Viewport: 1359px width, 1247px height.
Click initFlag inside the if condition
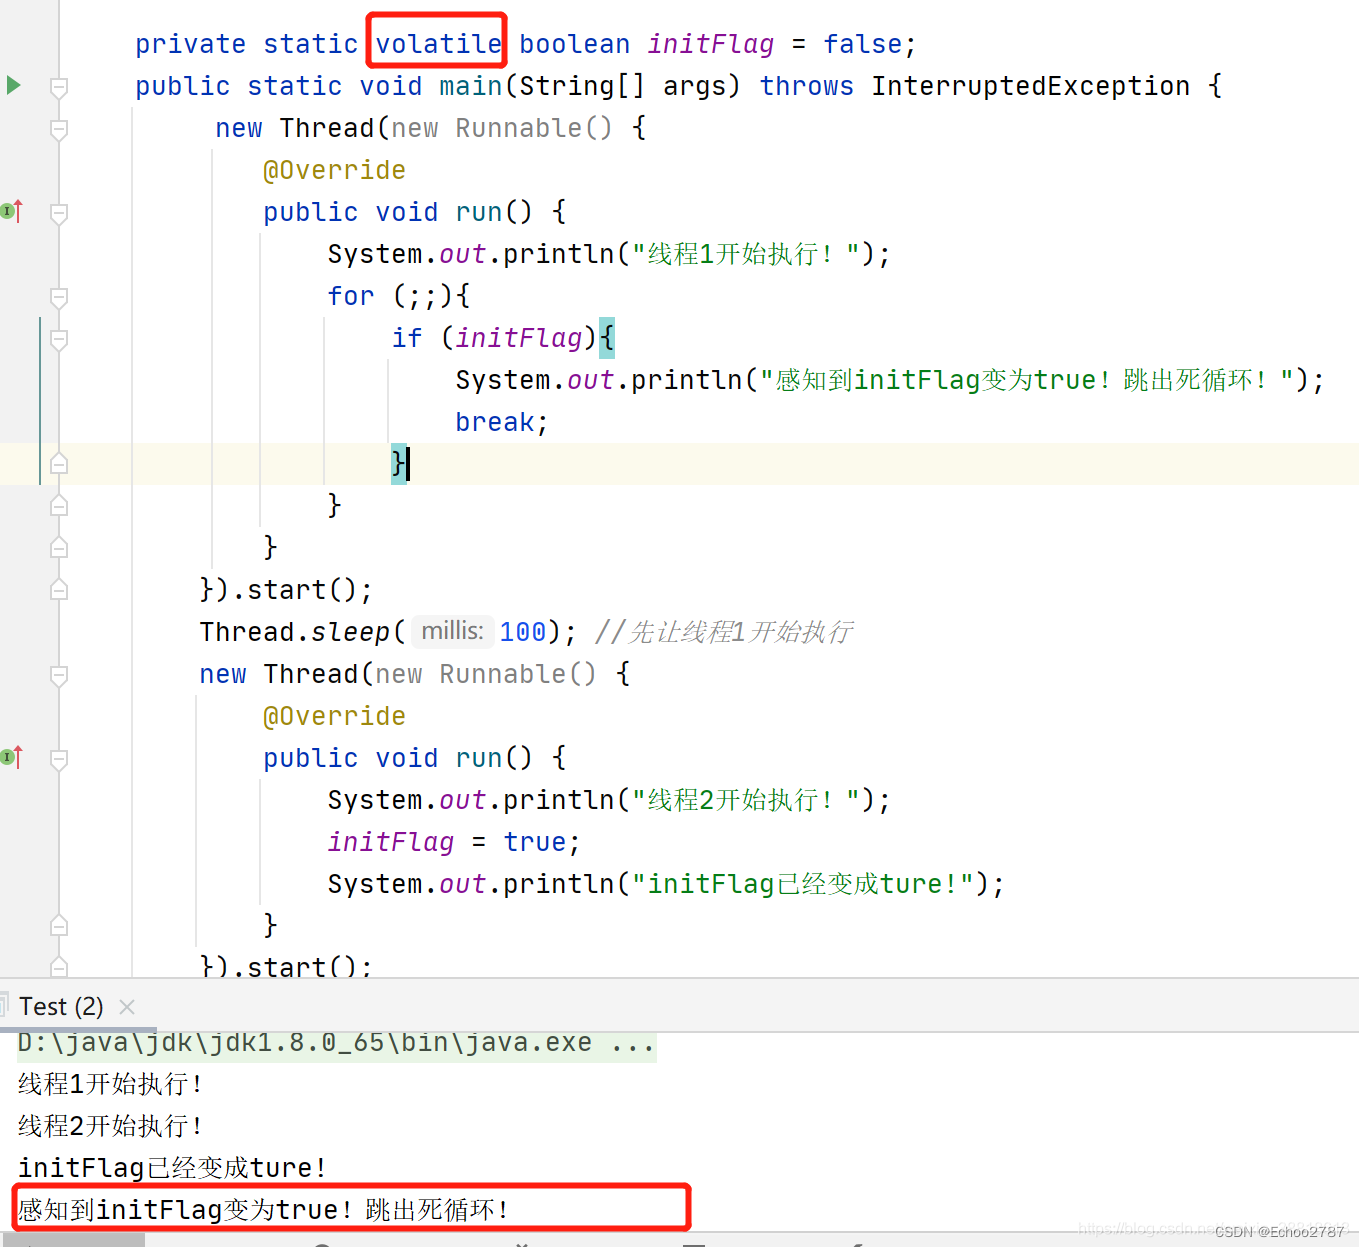pos(519,338)
